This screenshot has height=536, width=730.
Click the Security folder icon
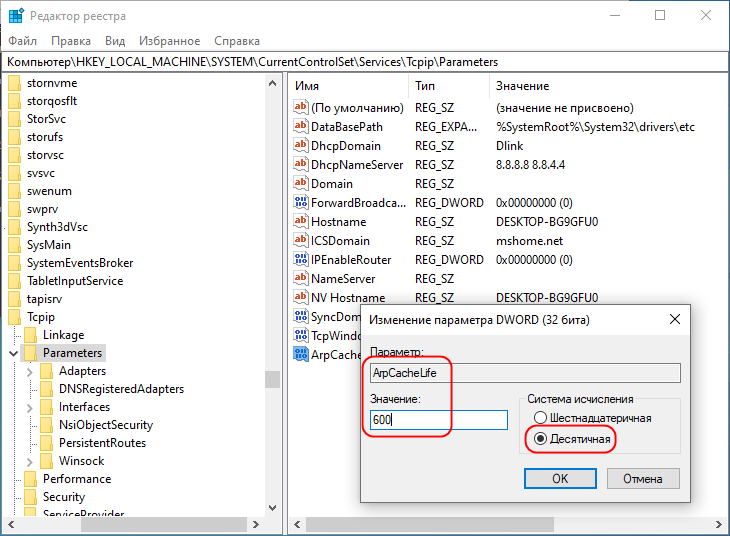tap(31, 497)
